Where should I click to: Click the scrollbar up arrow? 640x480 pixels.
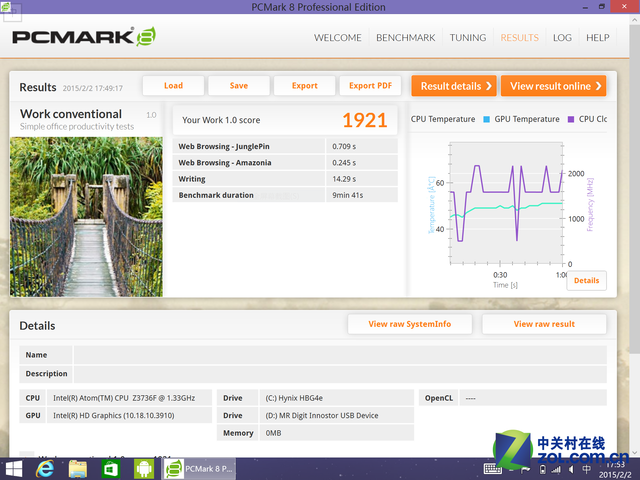coord(635,20)
